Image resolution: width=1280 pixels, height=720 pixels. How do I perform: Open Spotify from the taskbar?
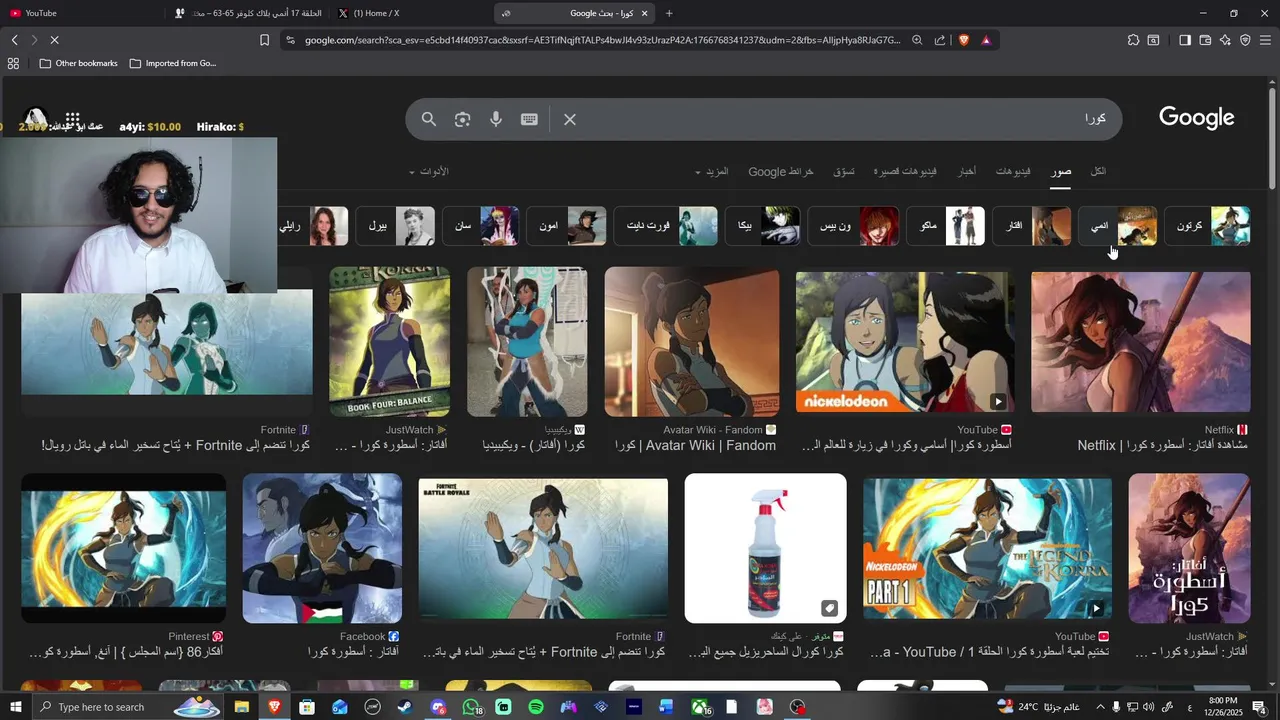pyautogui.click(x=536, y=707)
